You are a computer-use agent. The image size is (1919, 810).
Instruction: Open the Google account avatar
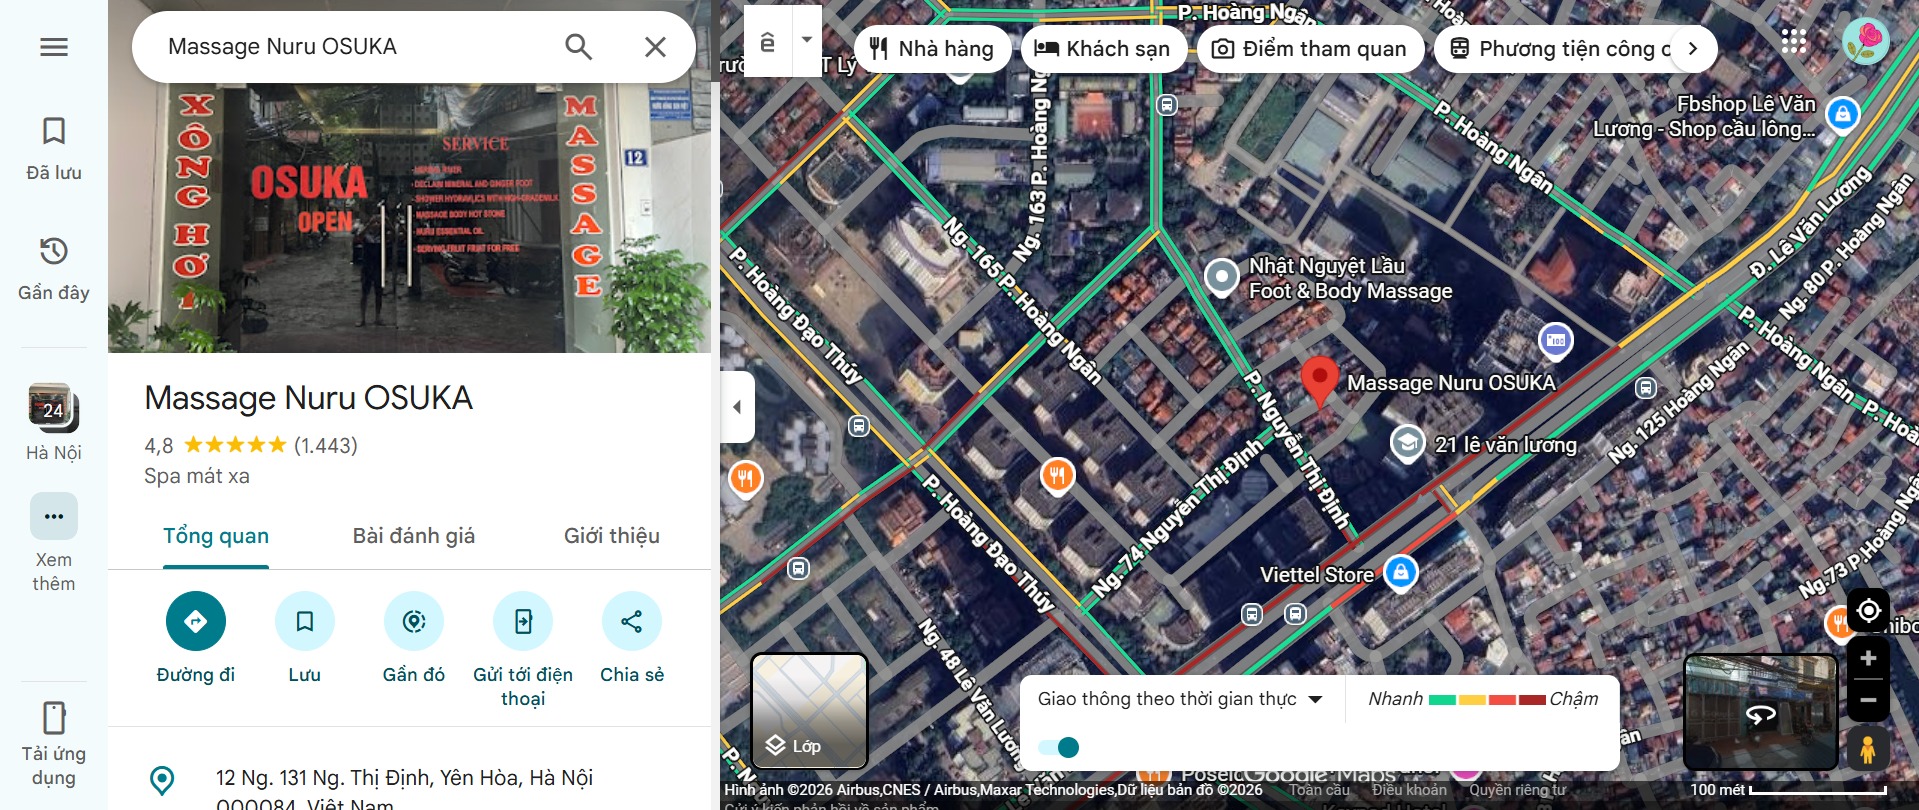1866,41
